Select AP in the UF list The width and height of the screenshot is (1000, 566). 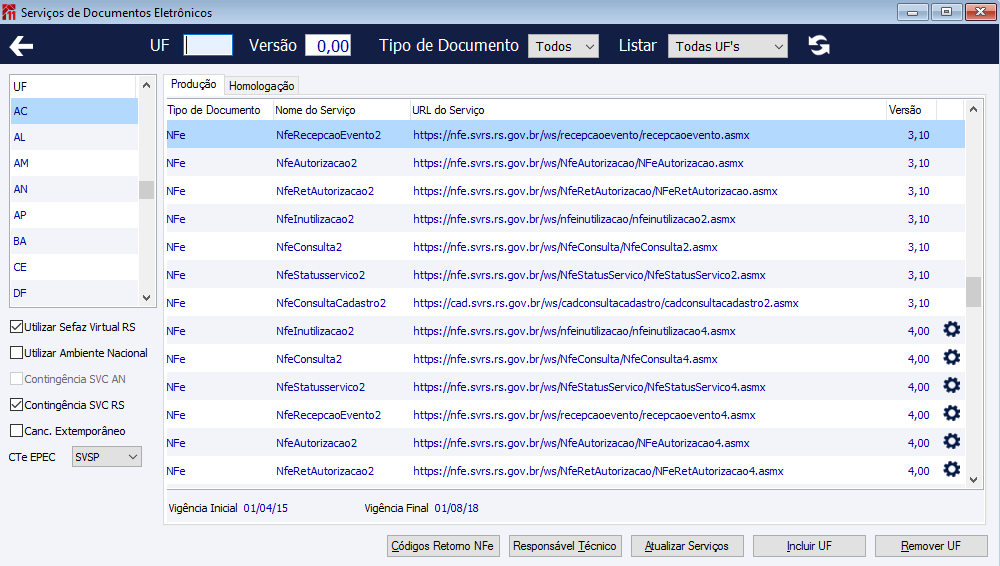click(74, 215)
